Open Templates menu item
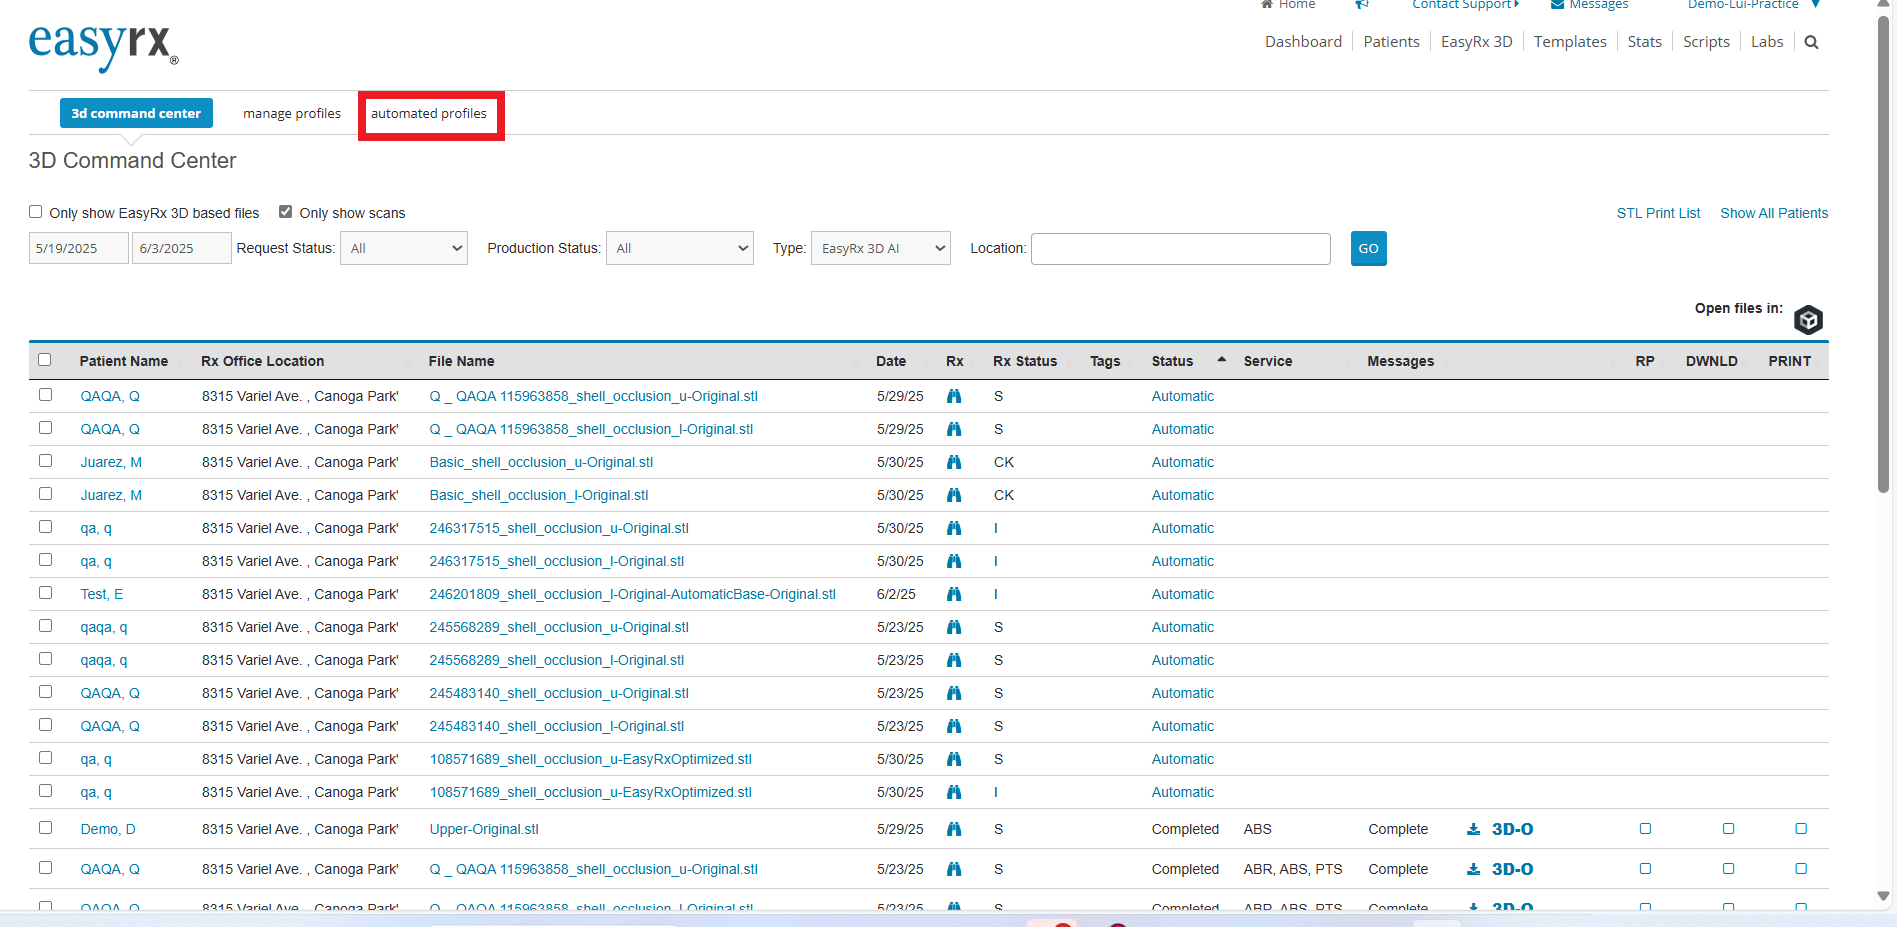This screenshot has height=927, width=1897. click(1570, 42)
